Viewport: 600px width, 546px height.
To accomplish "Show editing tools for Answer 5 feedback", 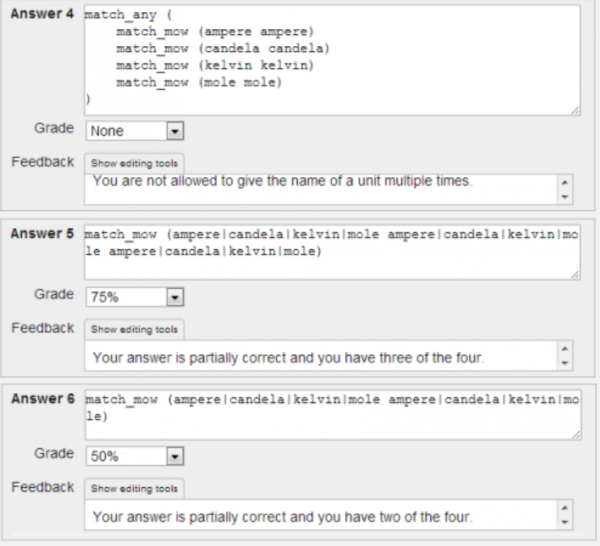I will [135, 329].
